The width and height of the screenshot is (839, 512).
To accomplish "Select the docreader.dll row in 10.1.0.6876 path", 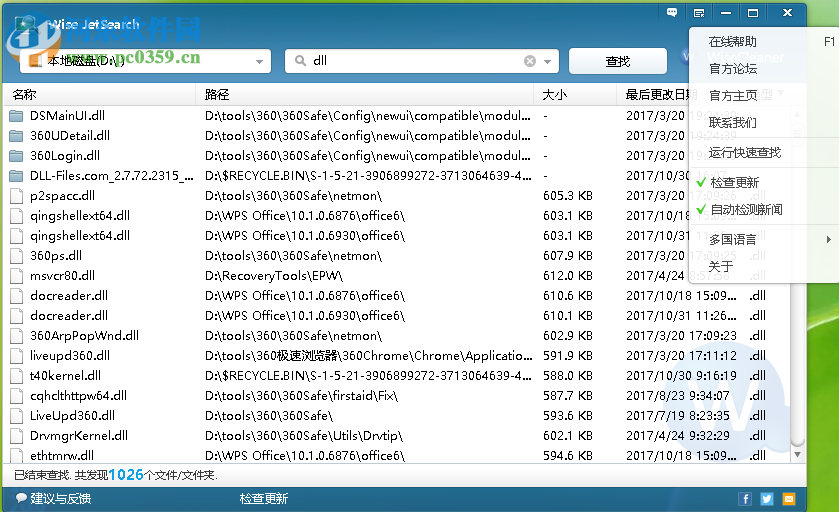I will (396, 296).
